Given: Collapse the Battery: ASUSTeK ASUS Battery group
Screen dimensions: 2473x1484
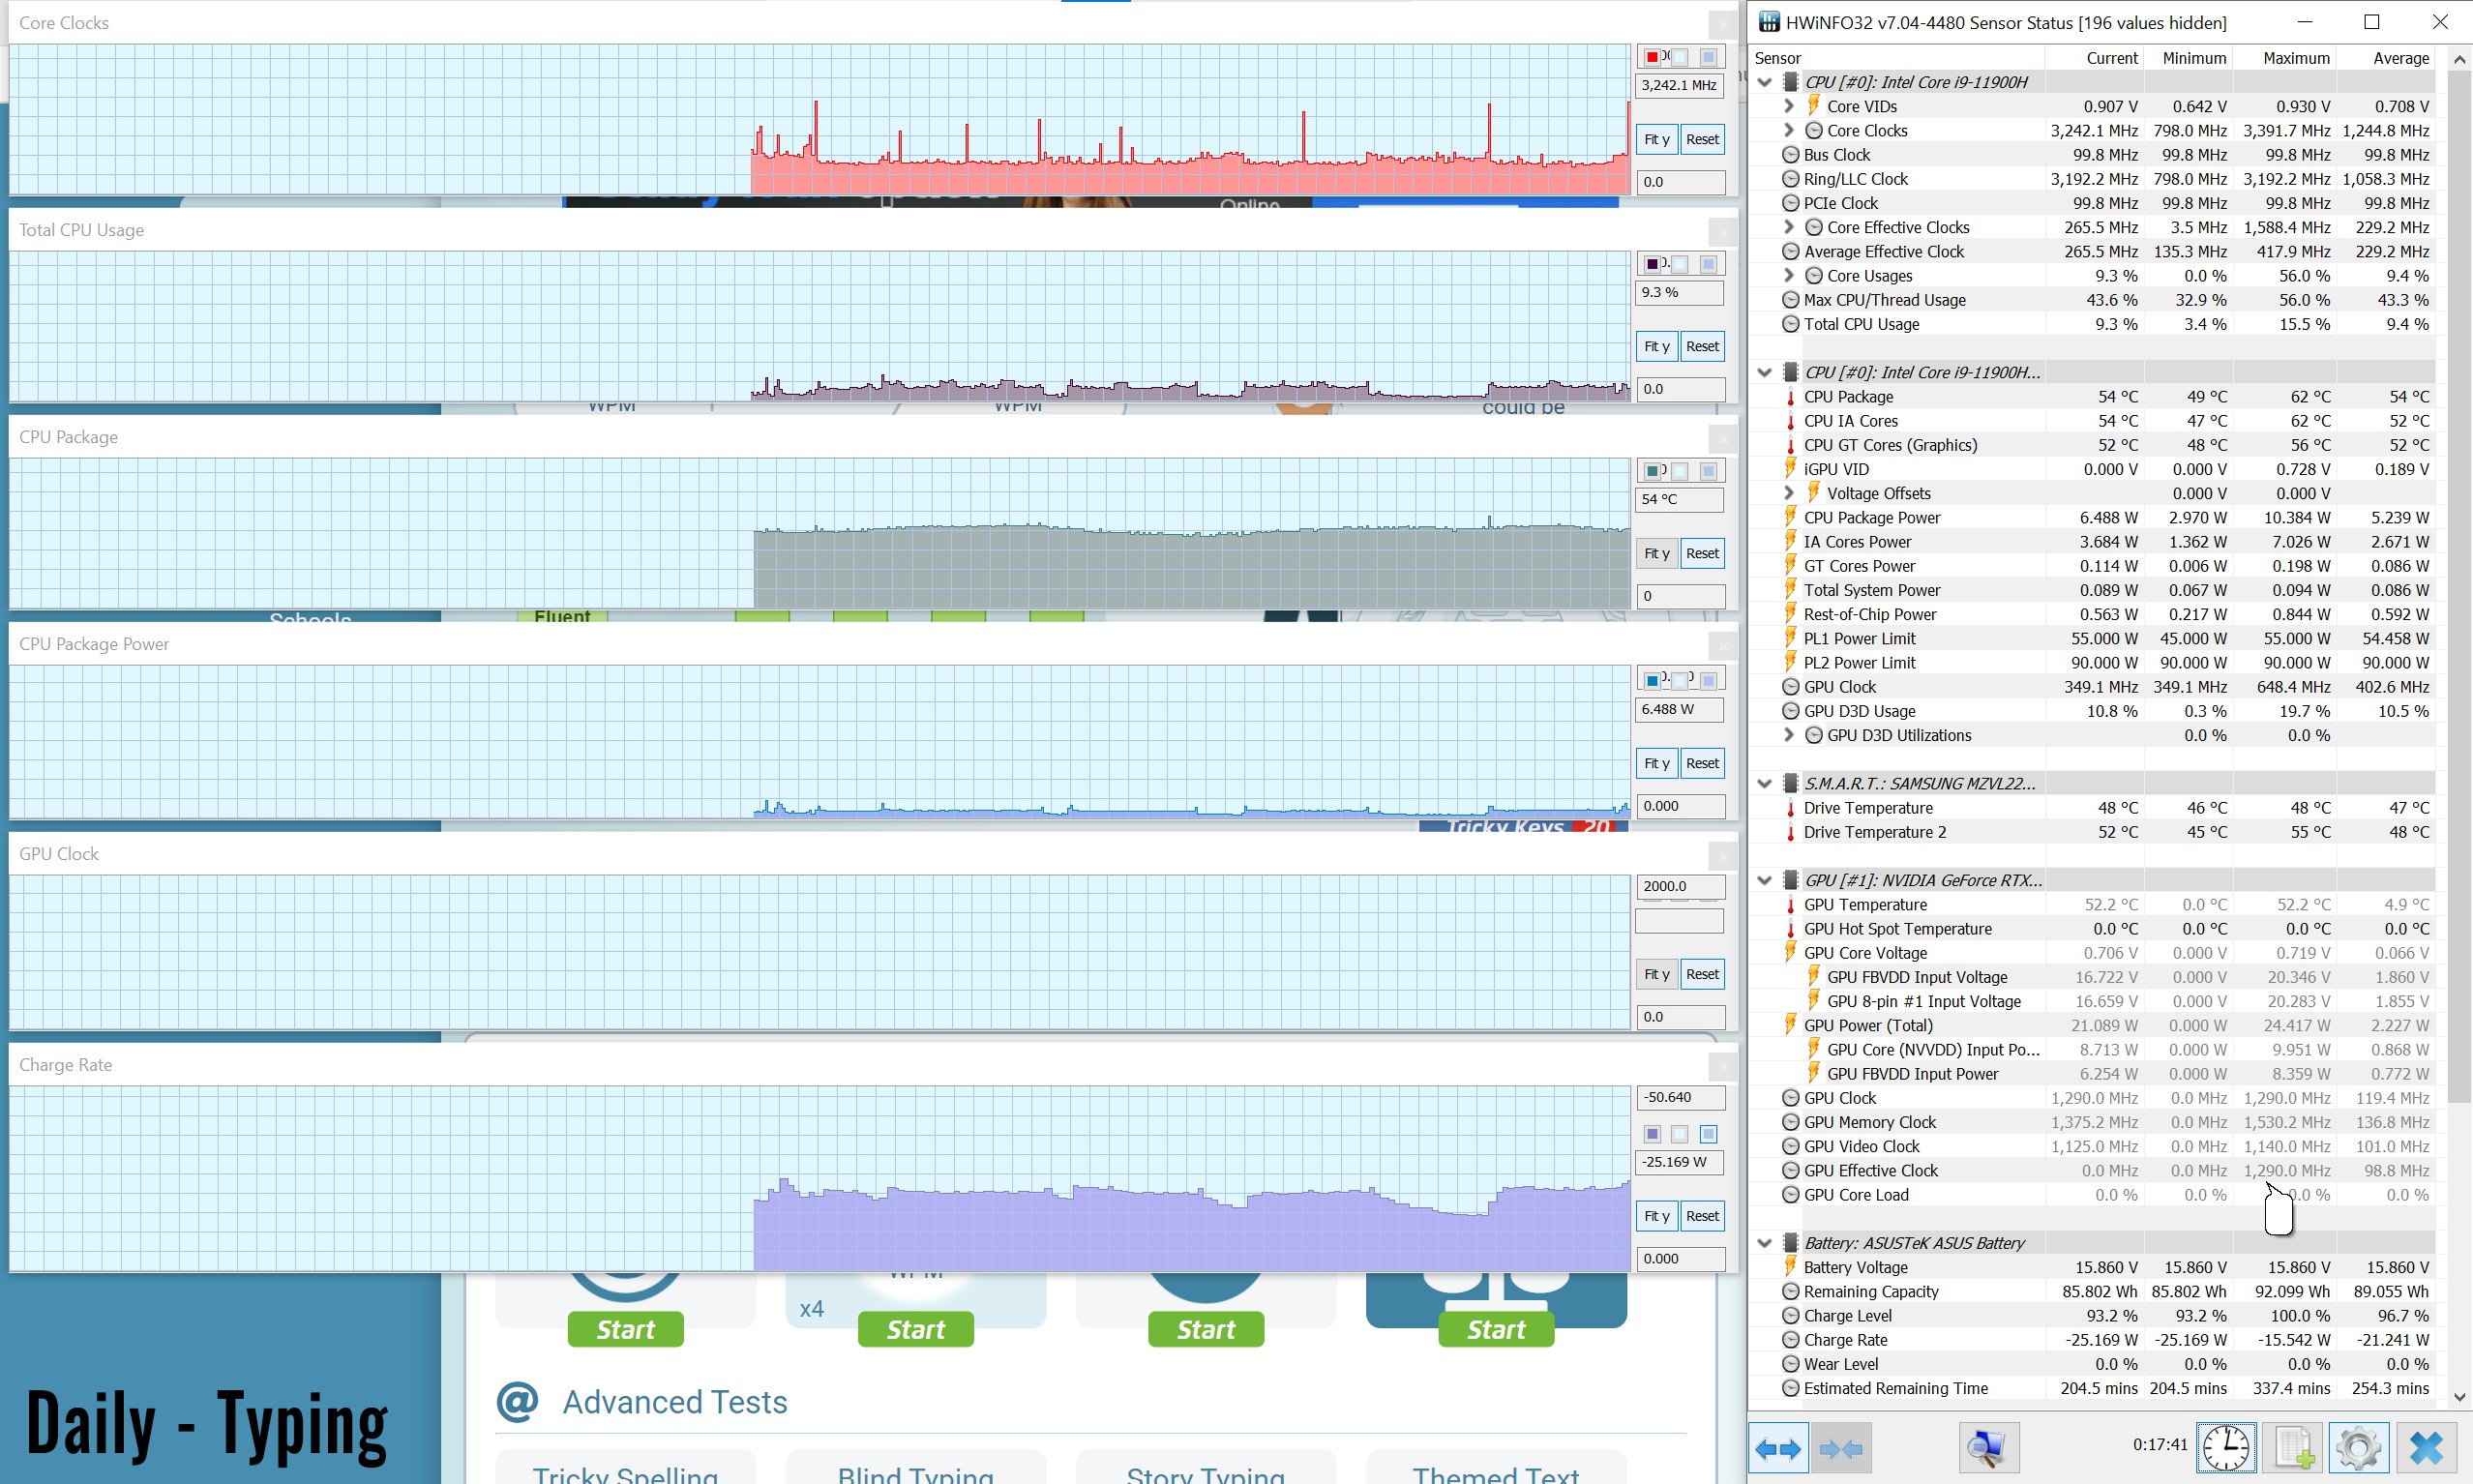Looking at the screenshot, I should pyautogui.click(x=1765, y=1243).
